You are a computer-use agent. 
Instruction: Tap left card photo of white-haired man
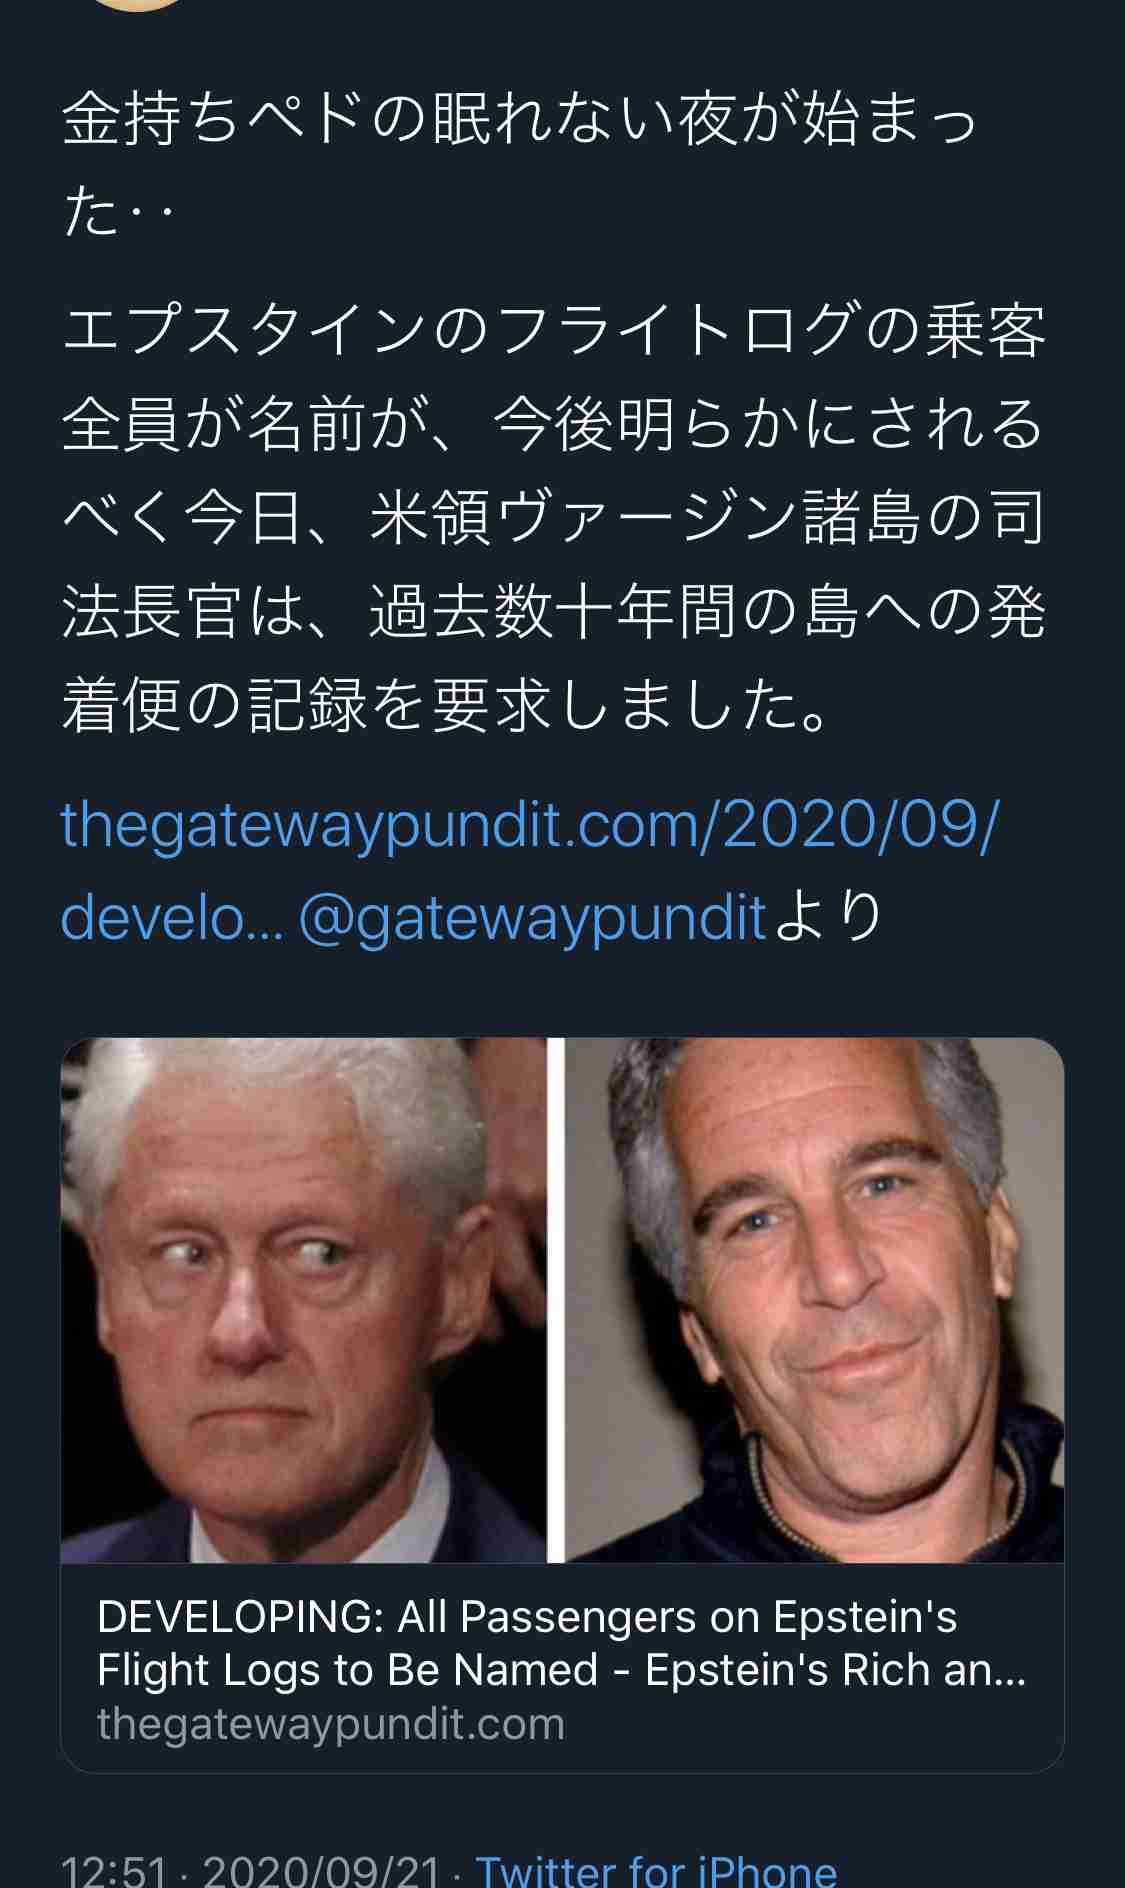point(304,1300)
